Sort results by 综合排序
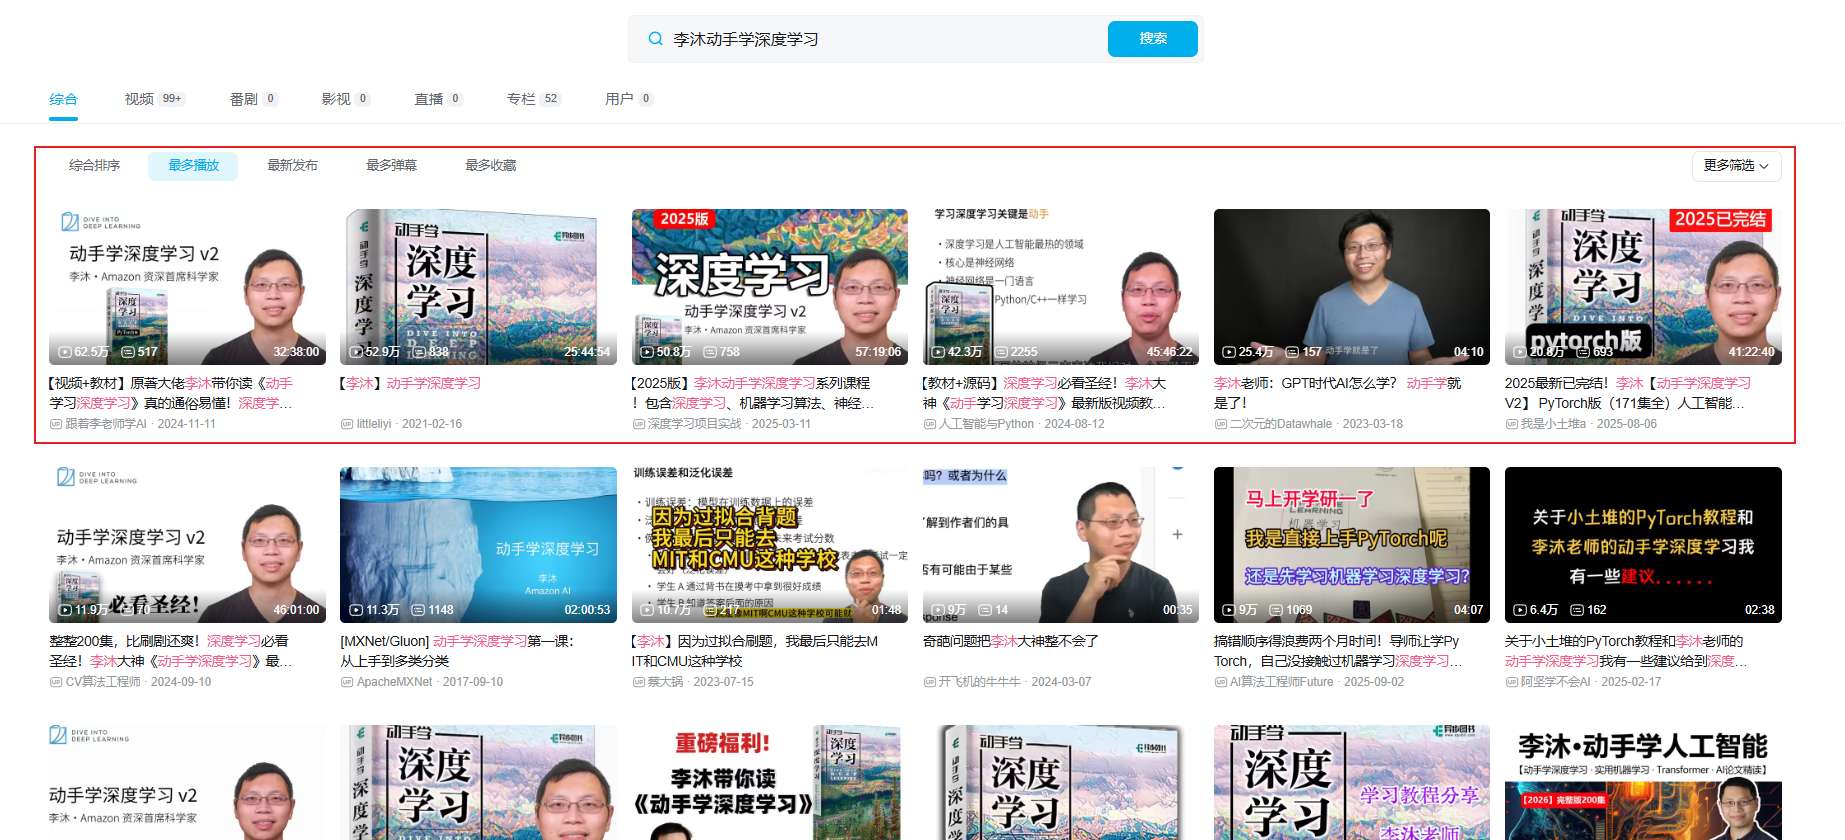The height and width of the screenshot is (840, 1845). click(94, 166)
